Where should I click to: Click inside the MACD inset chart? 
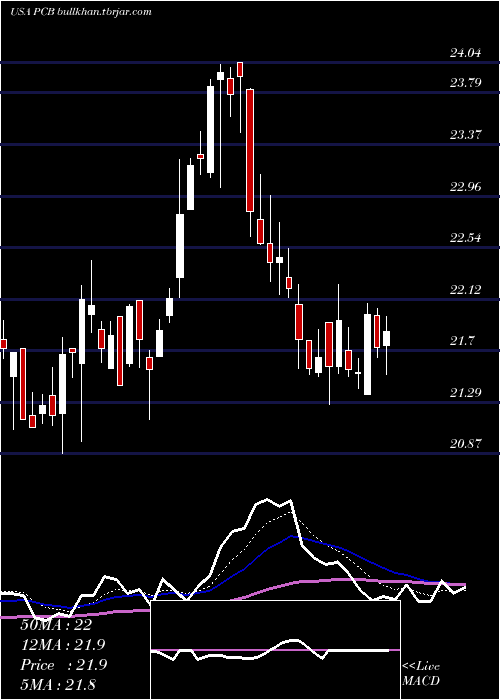coord(275,650)
